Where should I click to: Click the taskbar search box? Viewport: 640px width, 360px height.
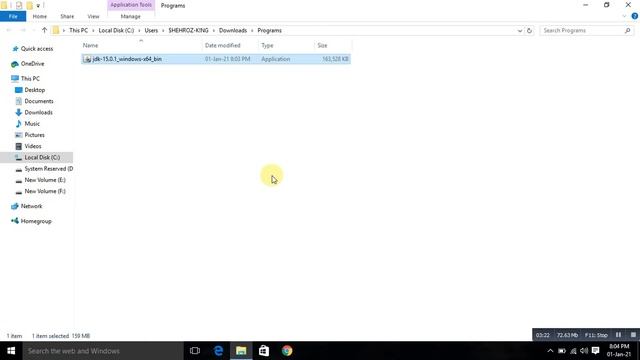[x=103, y=351]
